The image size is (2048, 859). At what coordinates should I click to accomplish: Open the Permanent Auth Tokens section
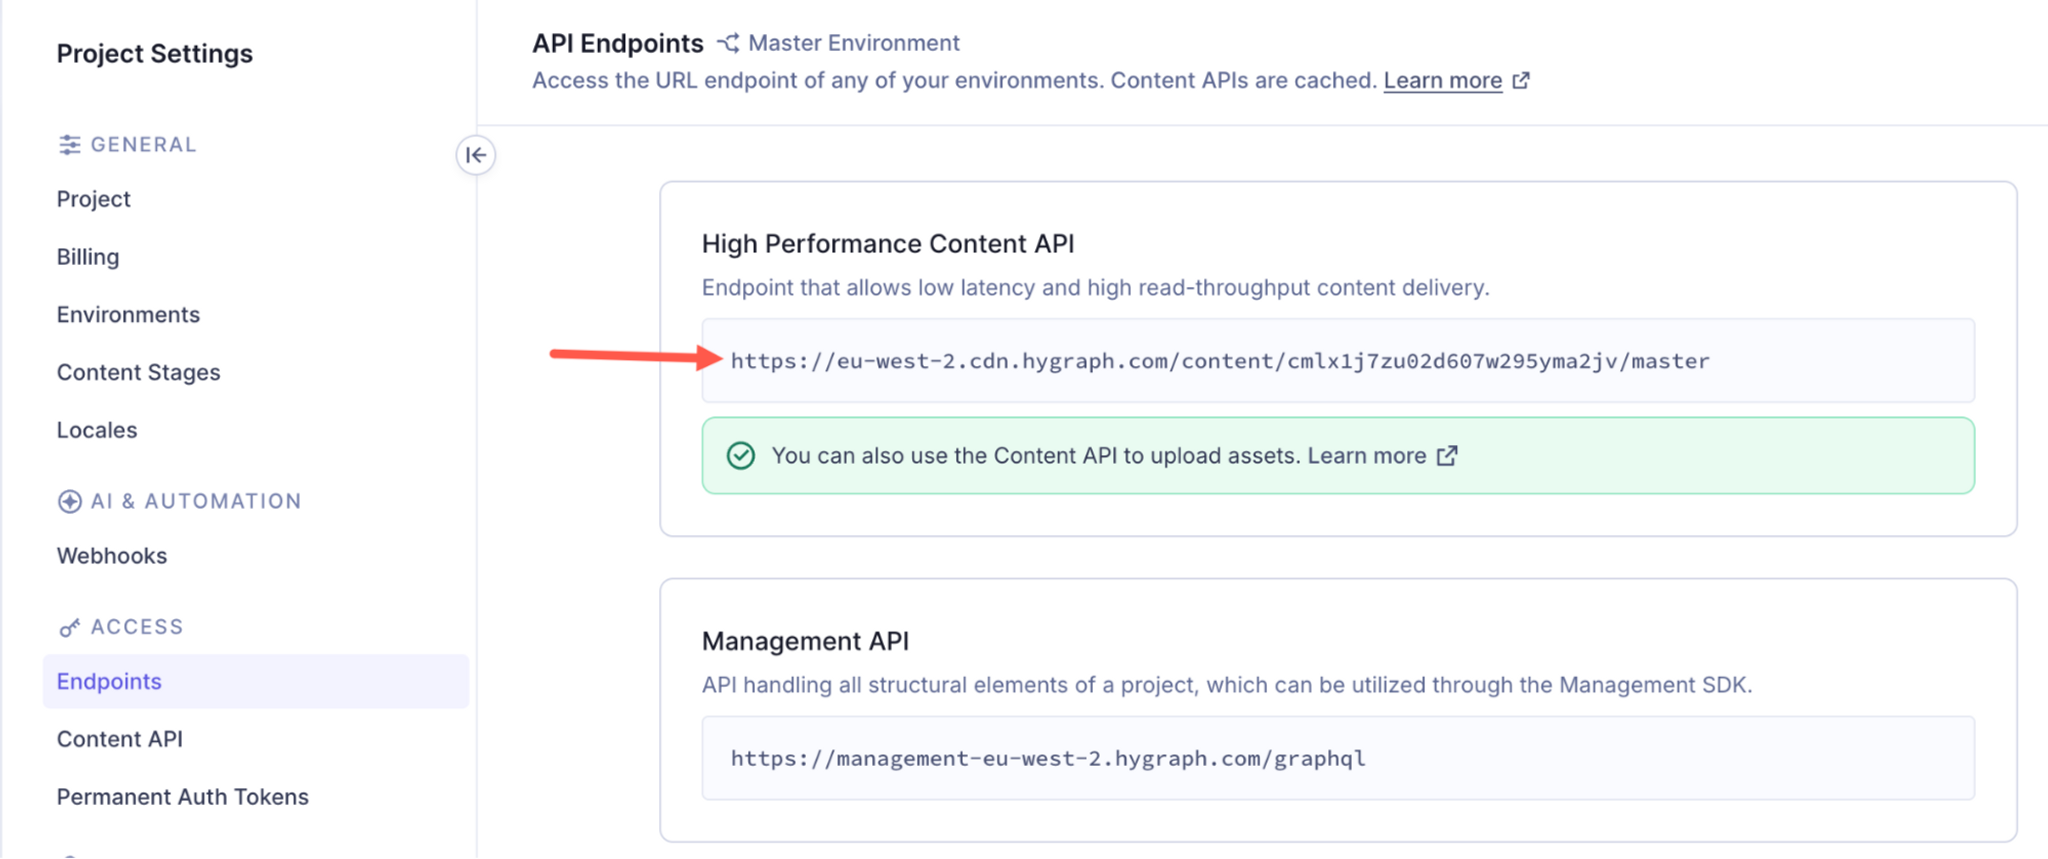coord(182,797)
